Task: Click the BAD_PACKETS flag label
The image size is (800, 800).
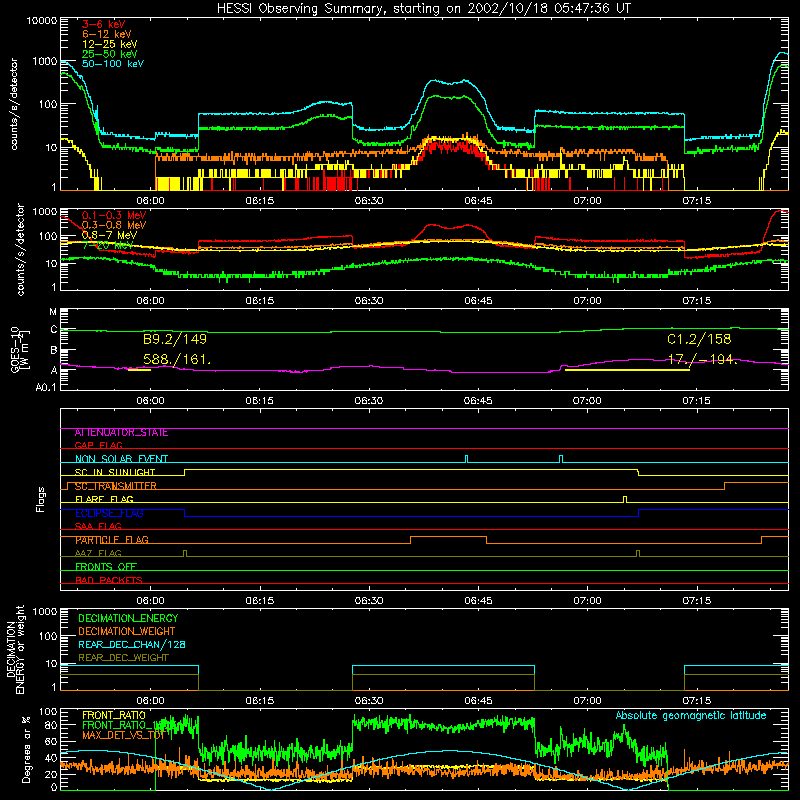Action: pyautogui.click(x=109, y=581)
